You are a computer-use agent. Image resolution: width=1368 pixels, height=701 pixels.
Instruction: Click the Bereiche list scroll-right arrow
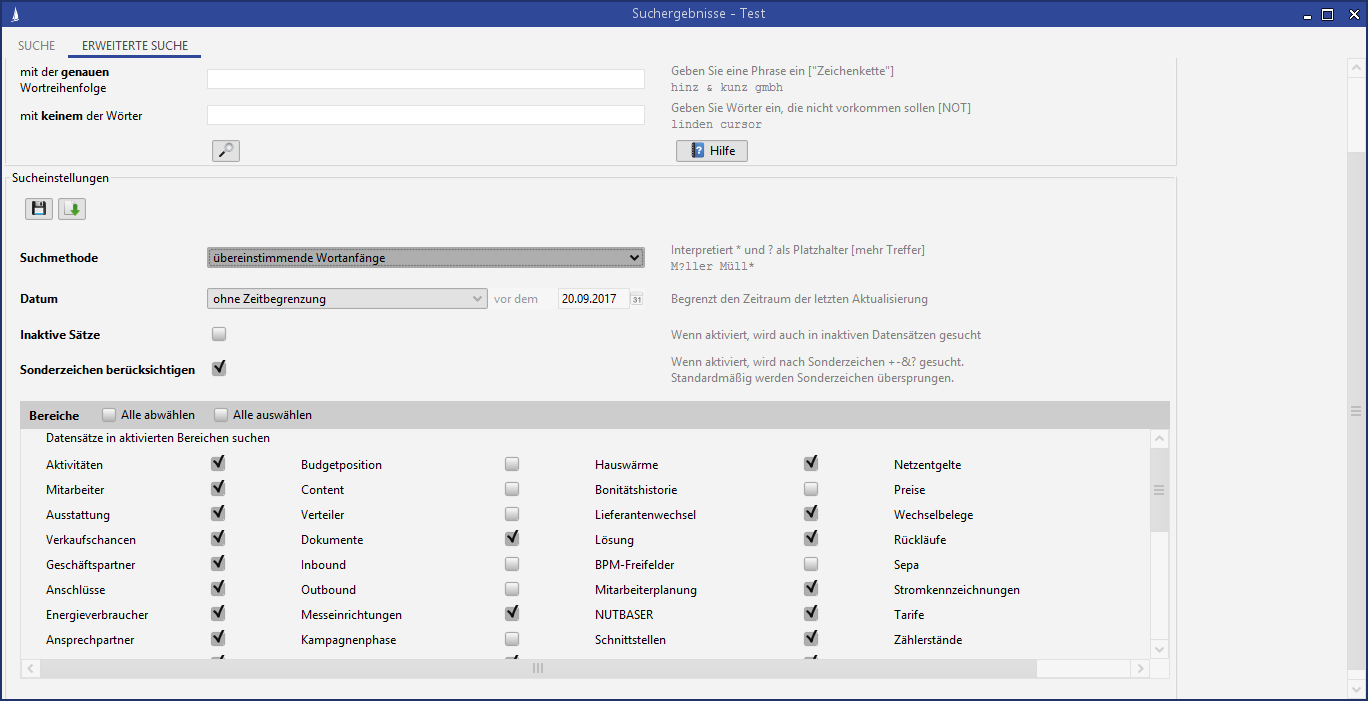pos(1139,668)
